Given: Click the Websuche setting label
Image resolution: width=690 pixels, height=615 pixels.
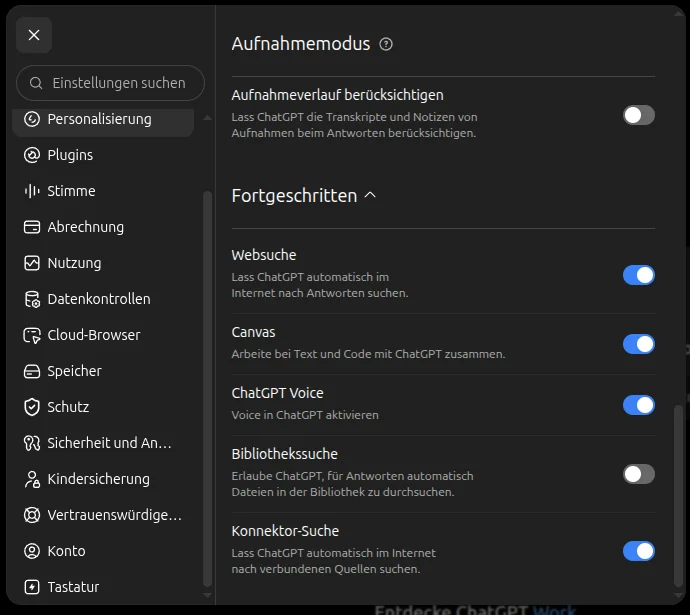Looking at the screenshot, I should pos(264,255).
